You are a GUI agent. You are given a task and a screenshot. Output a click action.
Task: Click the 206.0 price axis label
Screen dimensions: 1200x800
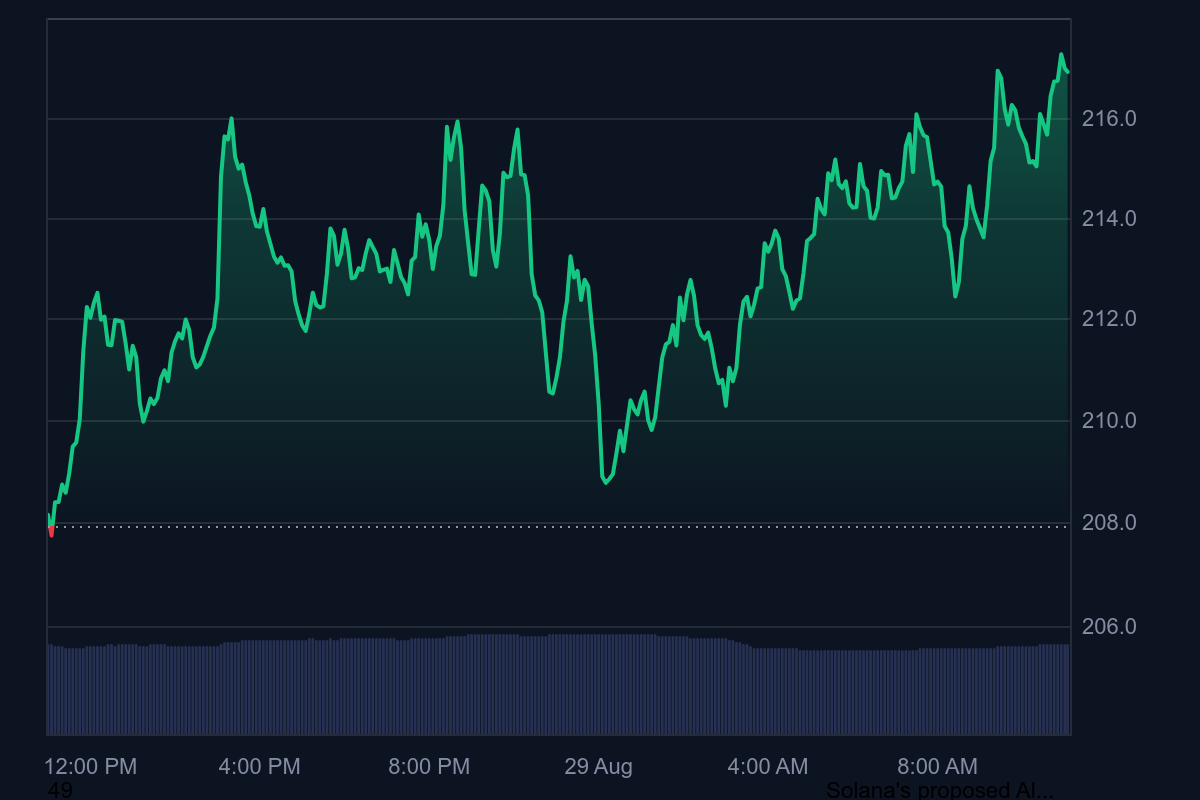pyautogui.click(x=1109, y=627)
